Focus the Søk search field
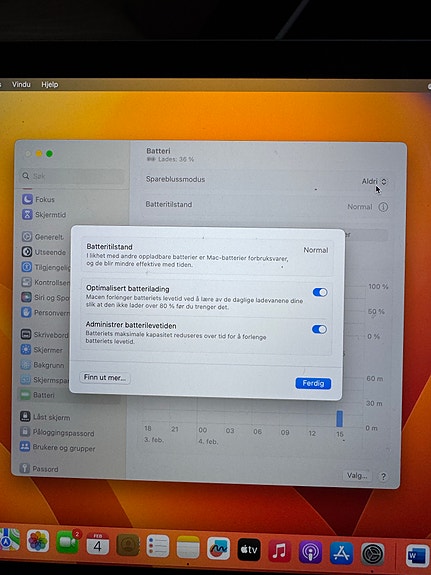Viewport: 431px width, 575px height. [72, 176]
